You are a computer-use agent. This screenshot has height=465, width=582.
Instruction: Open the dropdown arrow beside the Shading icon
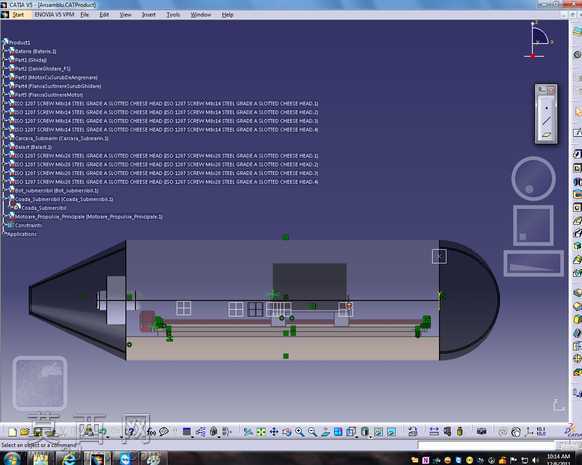pyautogui.click(x=370, y=436)
